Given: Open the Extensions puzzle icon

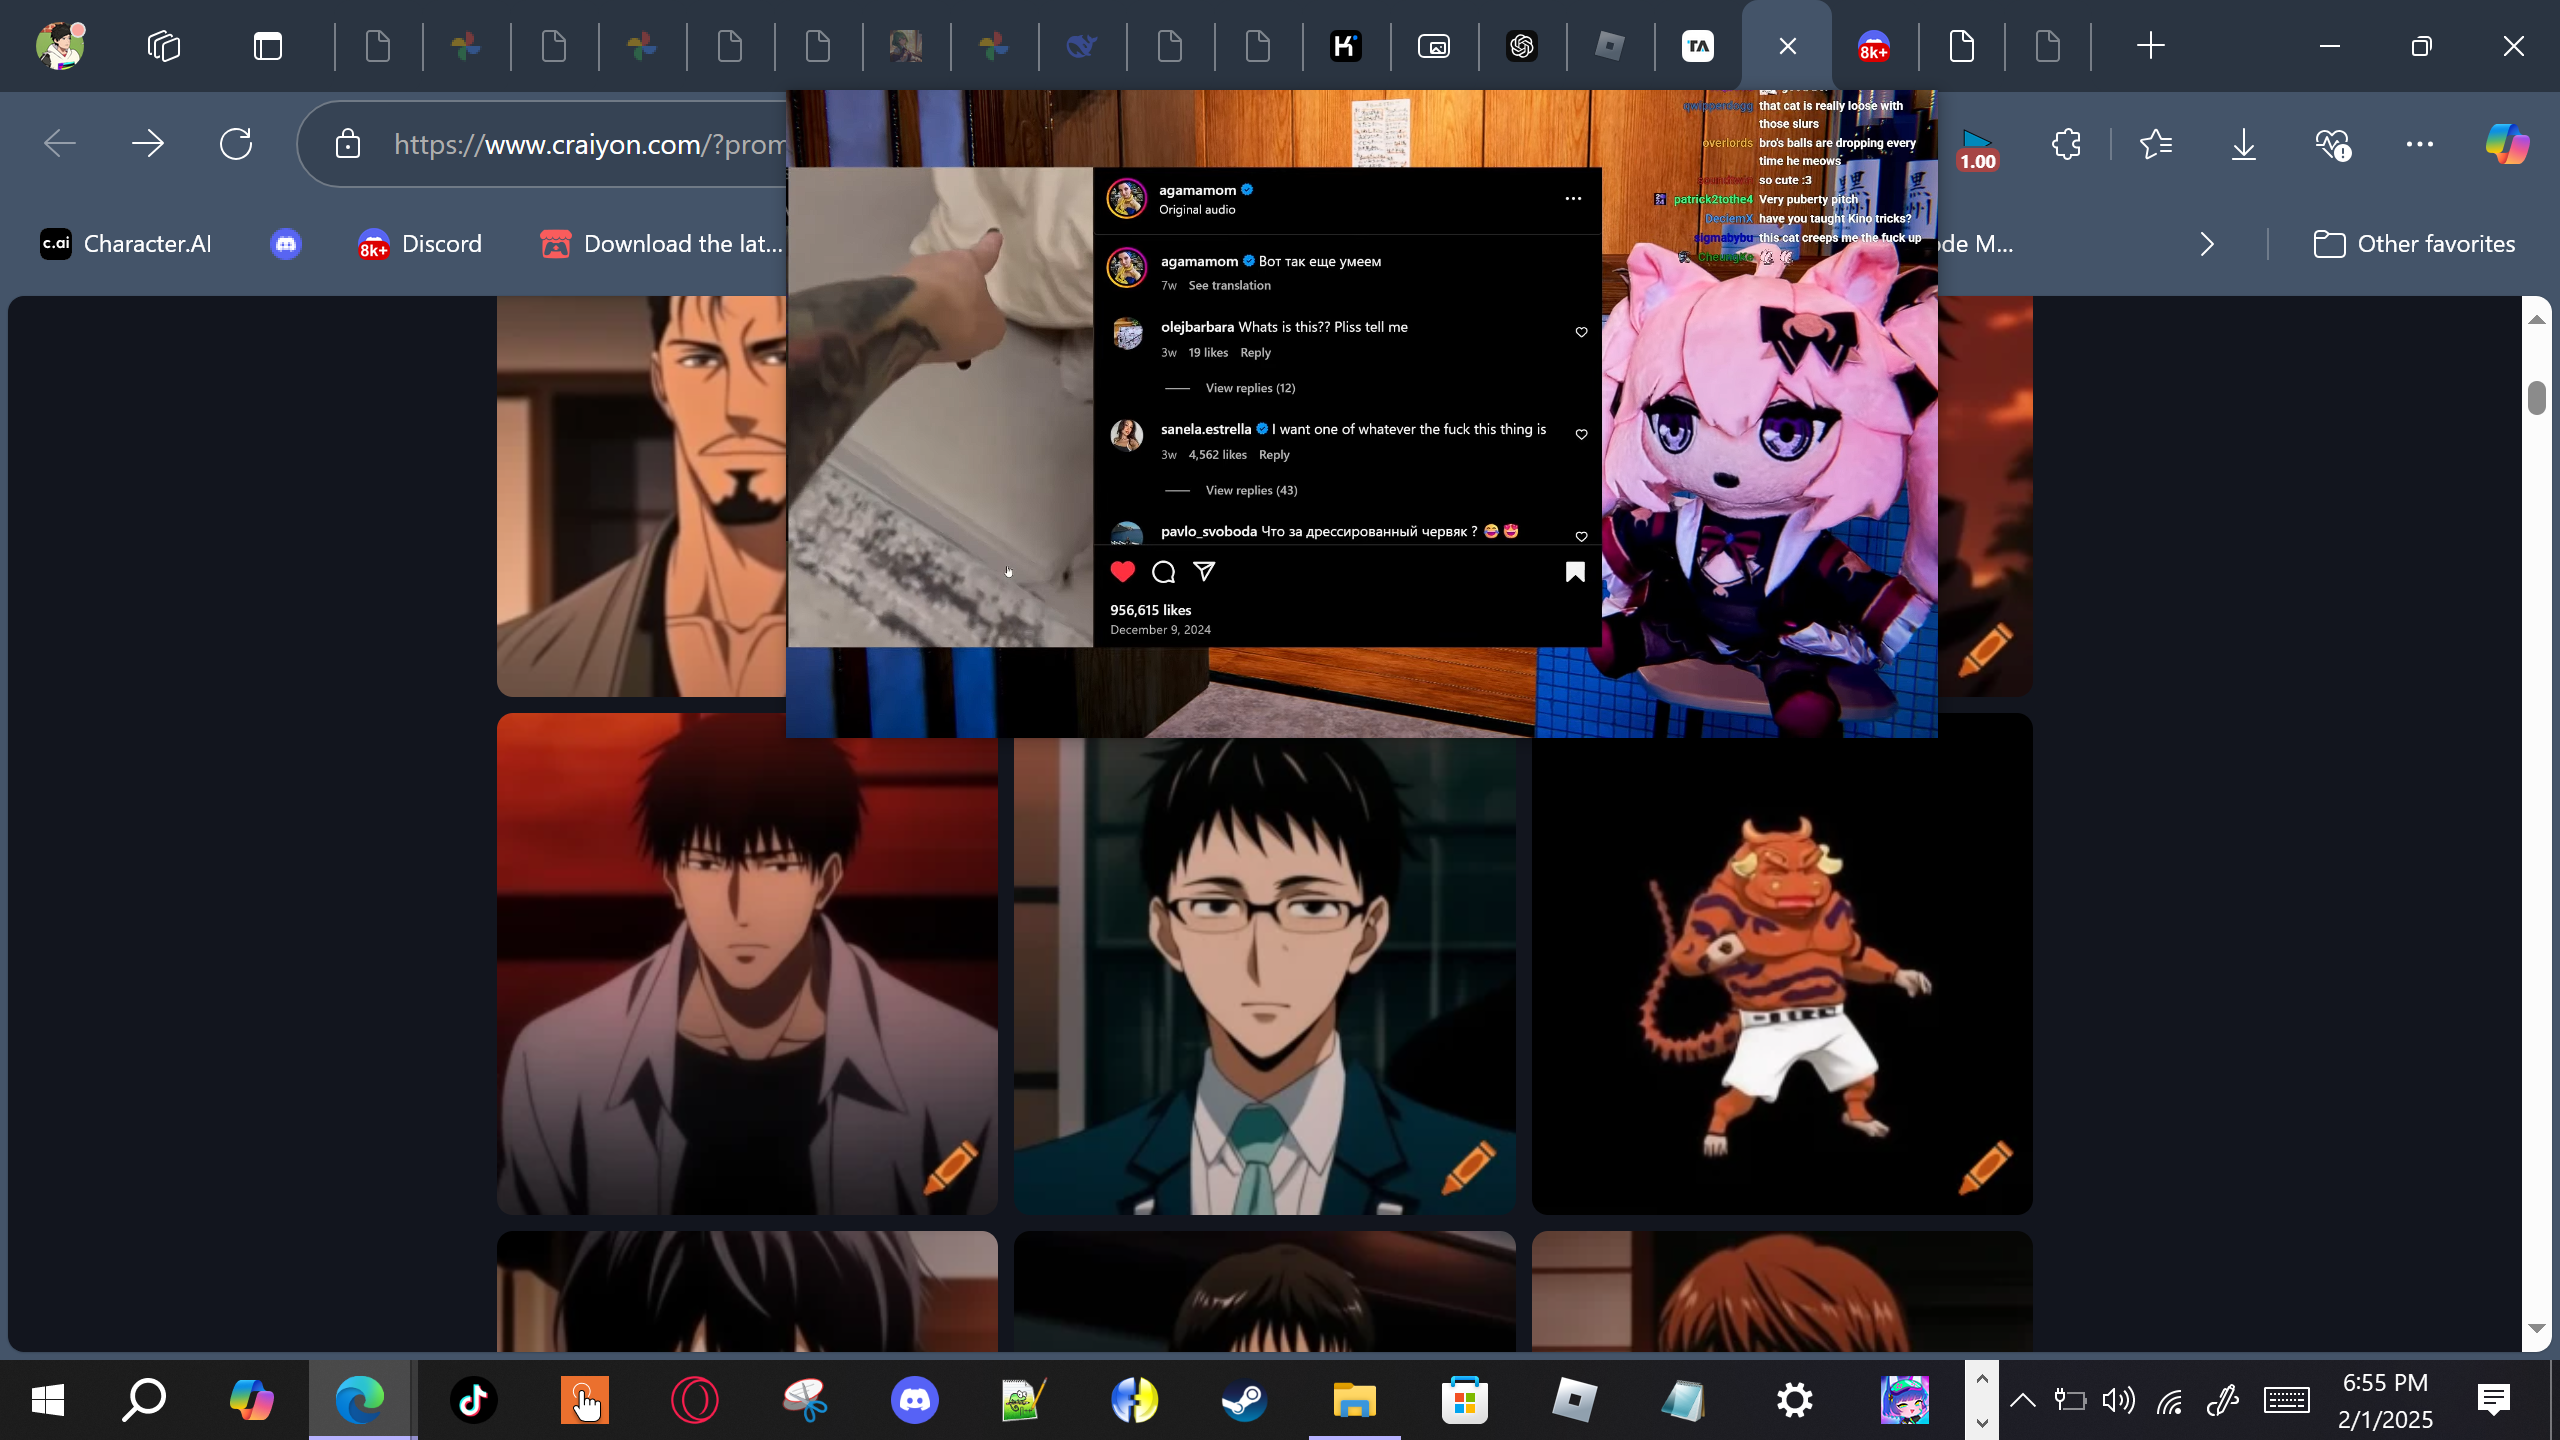Looking at the screenshot, I should coord(2066,144).
